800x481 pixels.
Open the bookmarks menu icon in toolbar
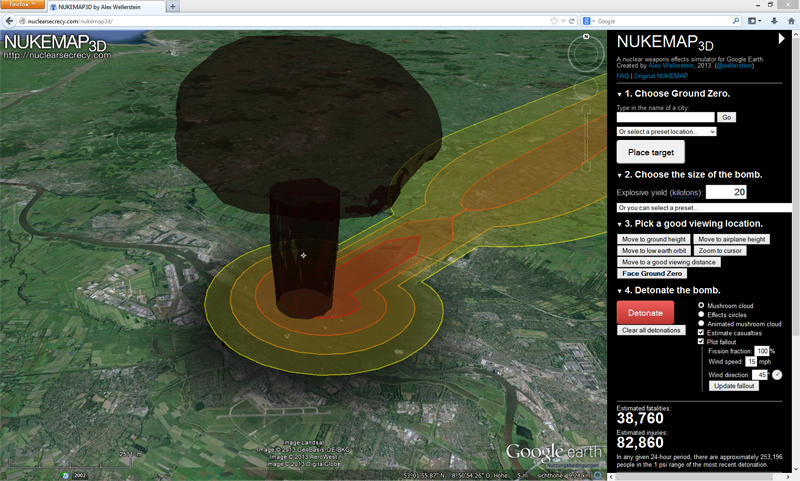click(754, 21)
